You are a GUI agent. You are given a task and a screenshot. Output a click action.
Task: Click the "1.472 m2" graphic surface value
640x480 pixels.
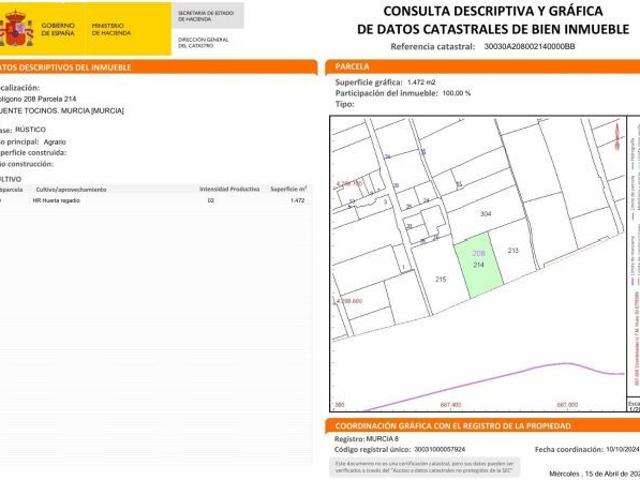[422, 82]
